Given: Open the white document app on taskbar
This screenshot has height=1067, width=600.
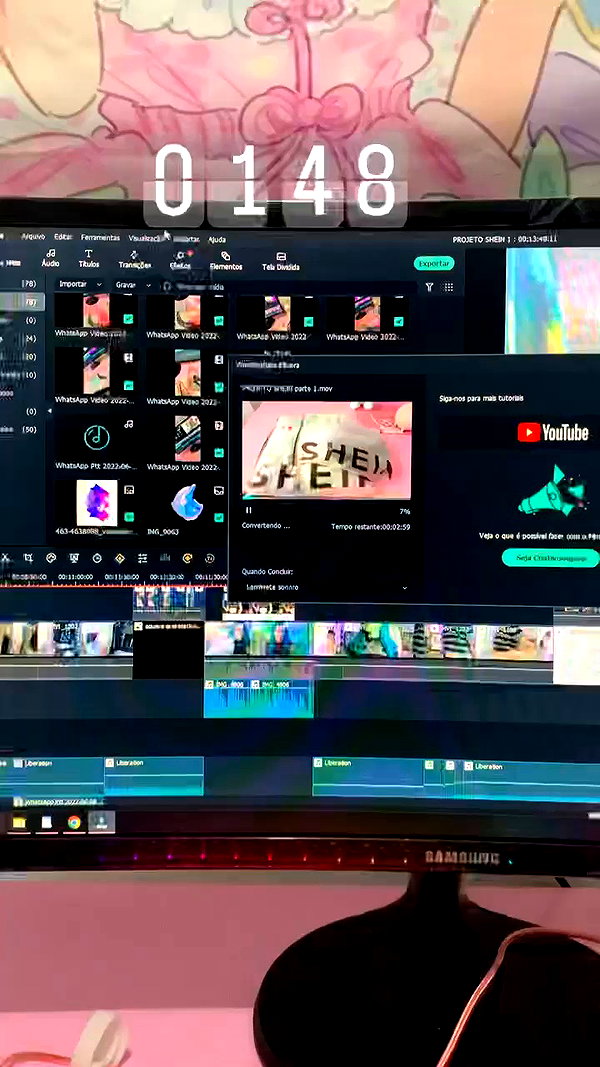Looking at the screenshot, I should [x=46, y=823].
